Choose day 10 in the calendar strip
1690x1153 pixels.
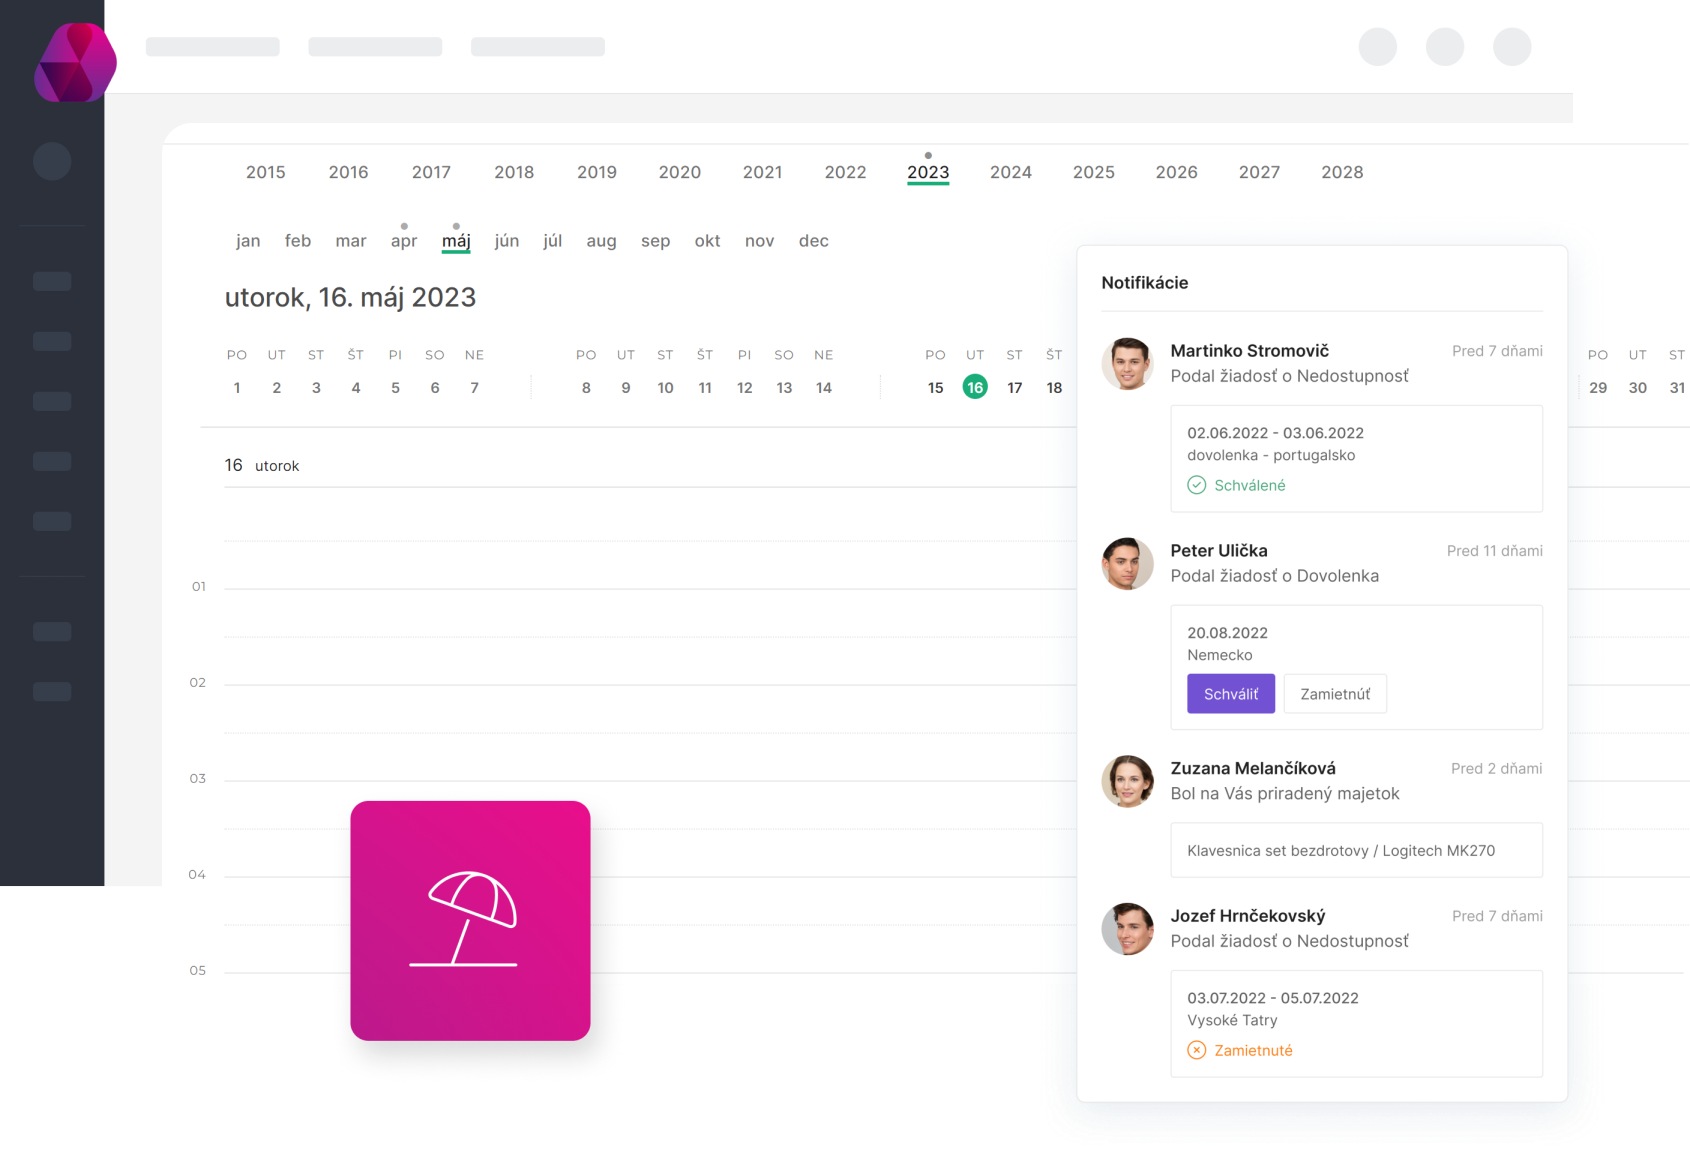[x=665, y=388]
